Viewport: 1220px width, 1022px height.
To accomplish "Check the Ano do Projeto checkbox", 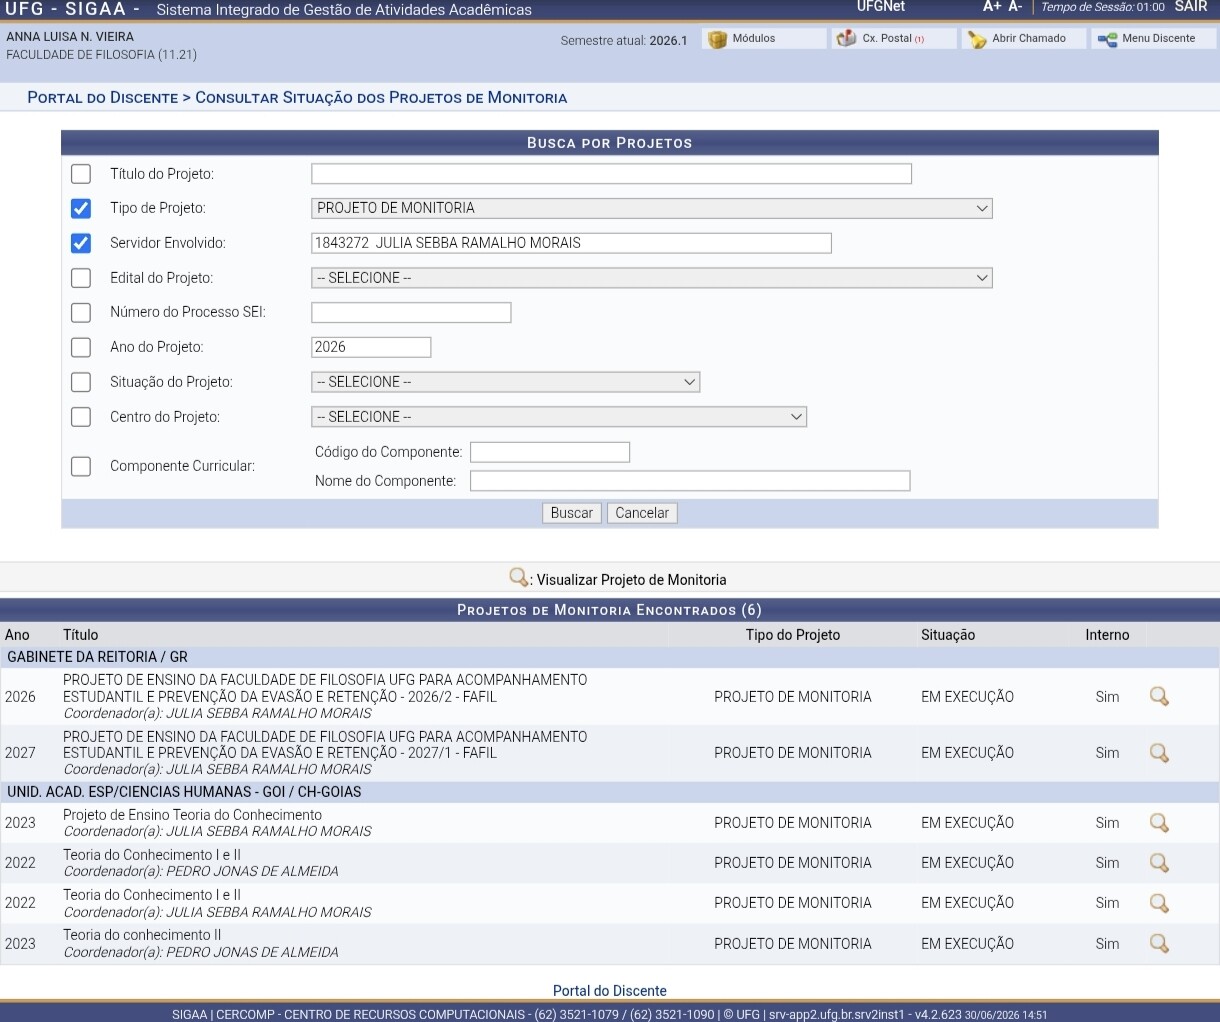I will (x=81, y=347).
